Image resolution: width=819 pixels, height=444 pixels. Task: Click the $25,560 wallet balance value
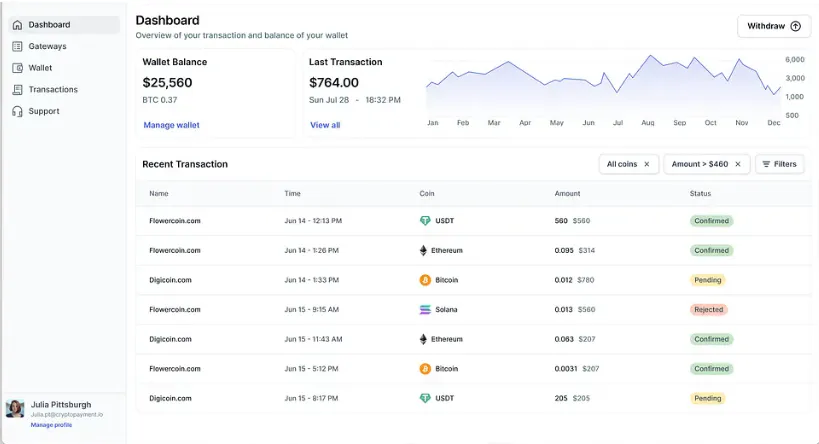(x=167, y=83)
